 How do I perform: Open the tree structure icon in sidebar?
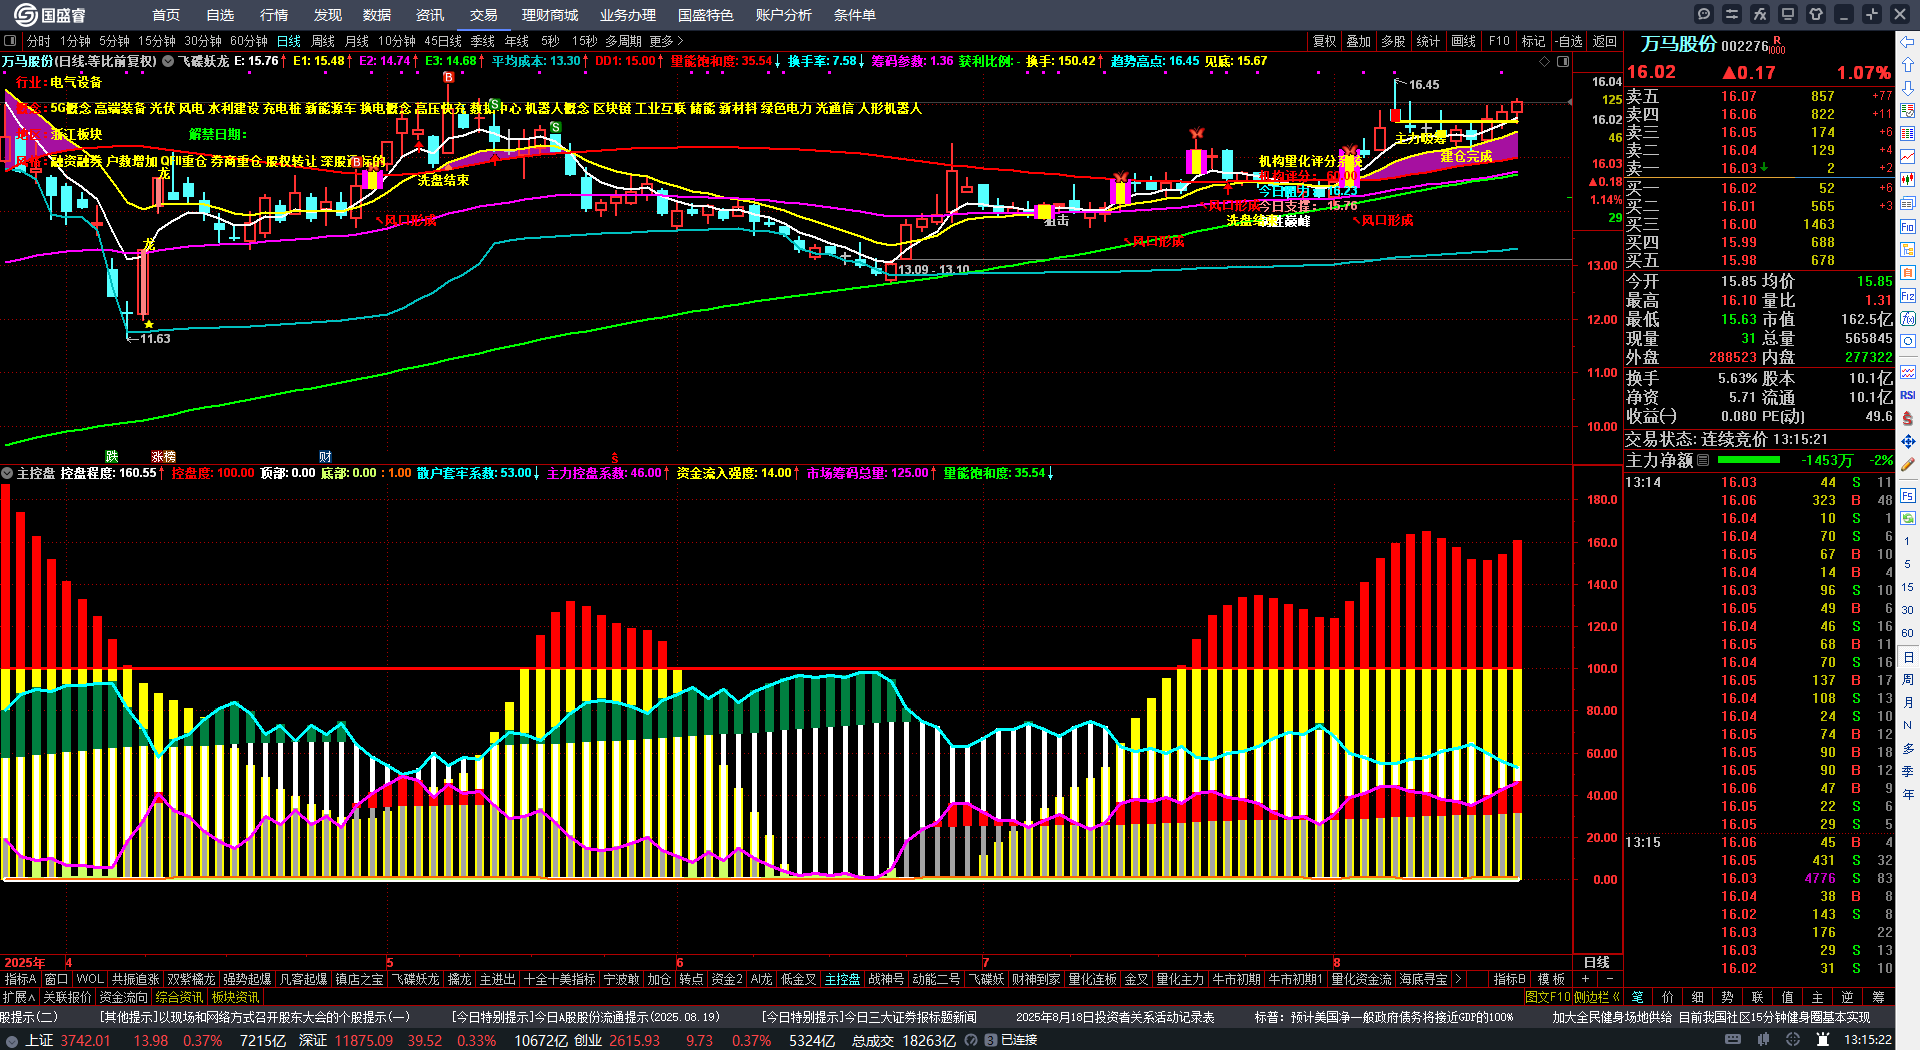coord(1908,250)
